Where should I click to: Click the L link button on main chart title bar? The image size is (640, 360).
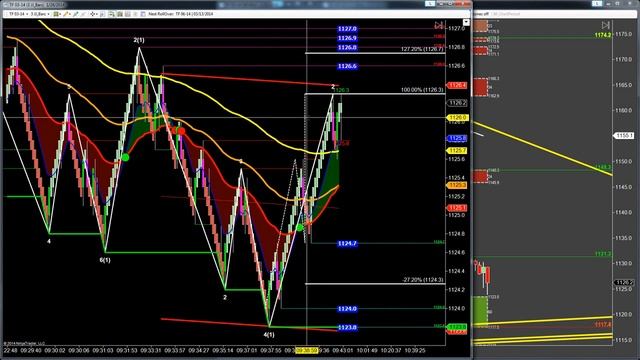[x=430, y=3]
